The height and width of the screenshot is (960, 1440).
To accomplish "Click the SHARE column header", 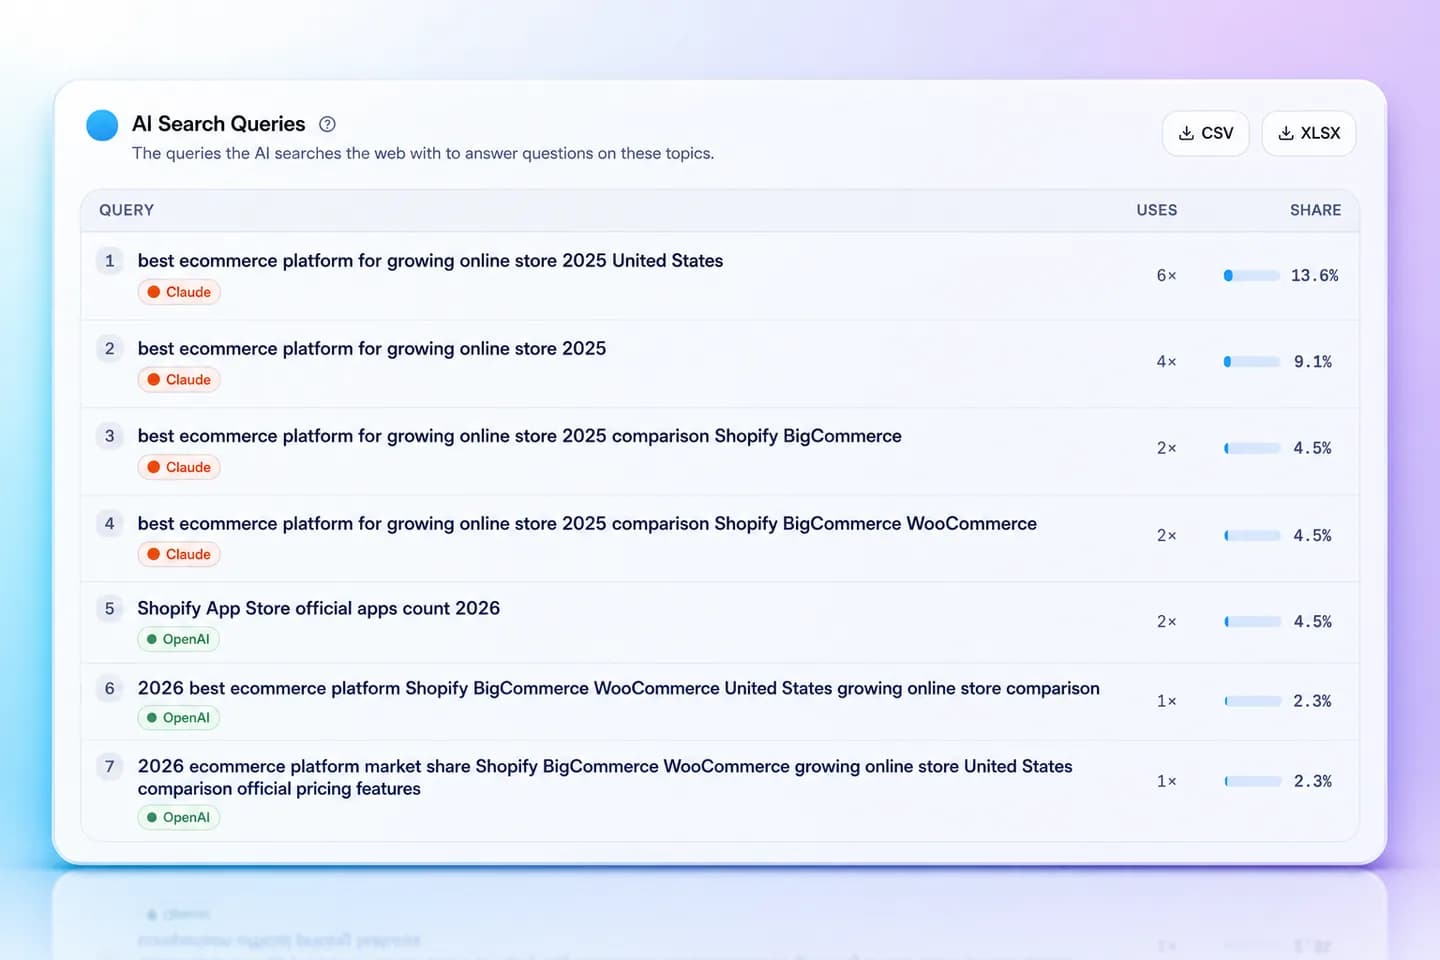I will point(1316,210).
